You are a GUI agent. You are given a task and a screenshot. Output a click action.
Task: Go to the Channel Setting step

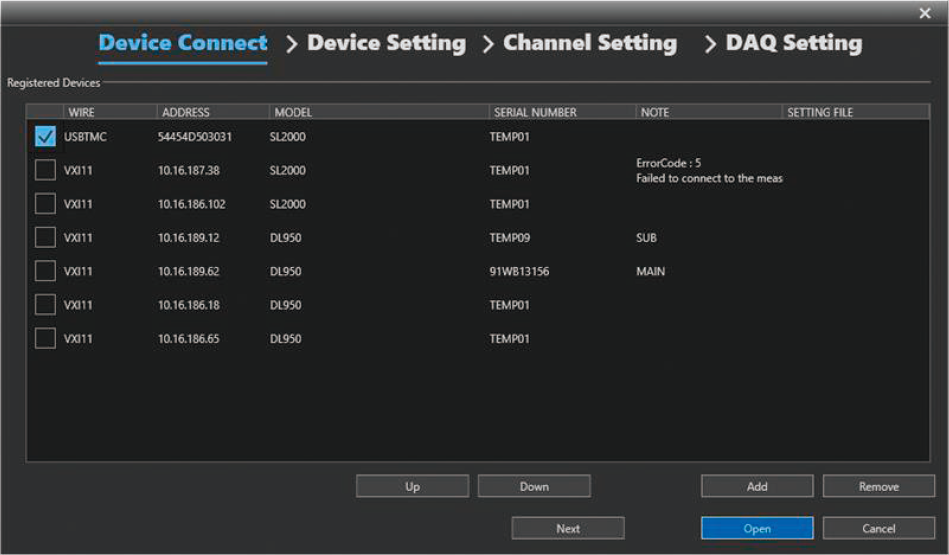[589, 43]
